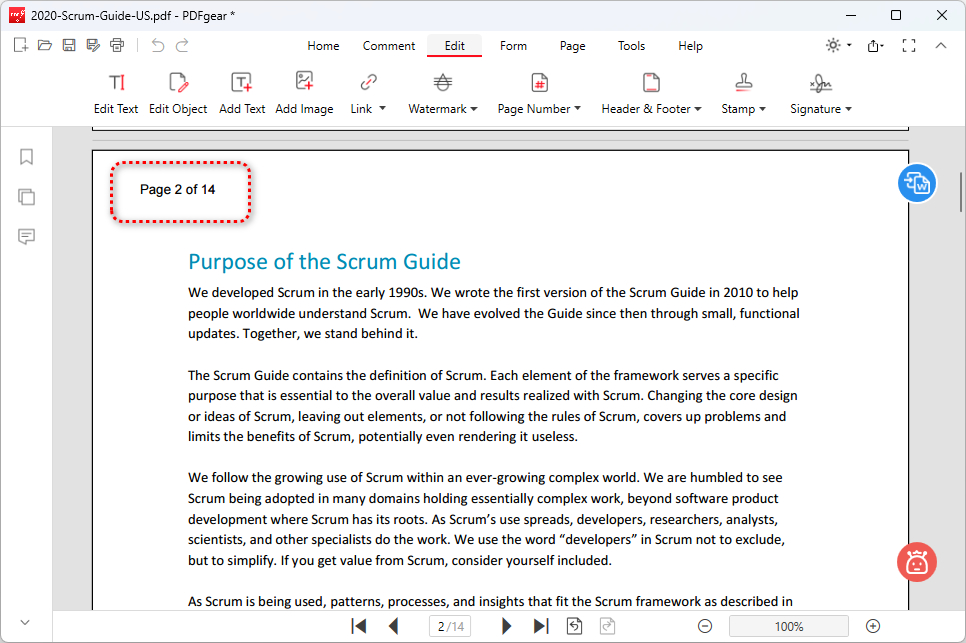Screen dimensions: 966x643
Task: Show the page thumbnails panel
Action: coord(27,197)
